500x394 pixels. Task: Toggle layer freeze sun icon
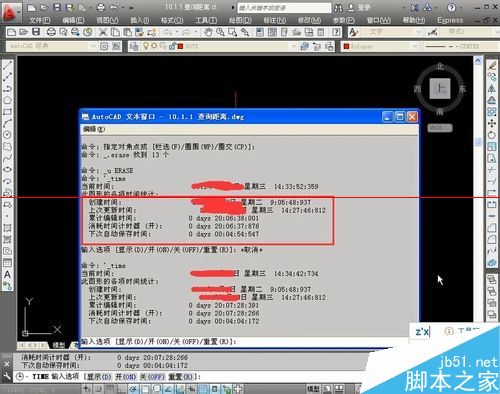pos(154,46)
